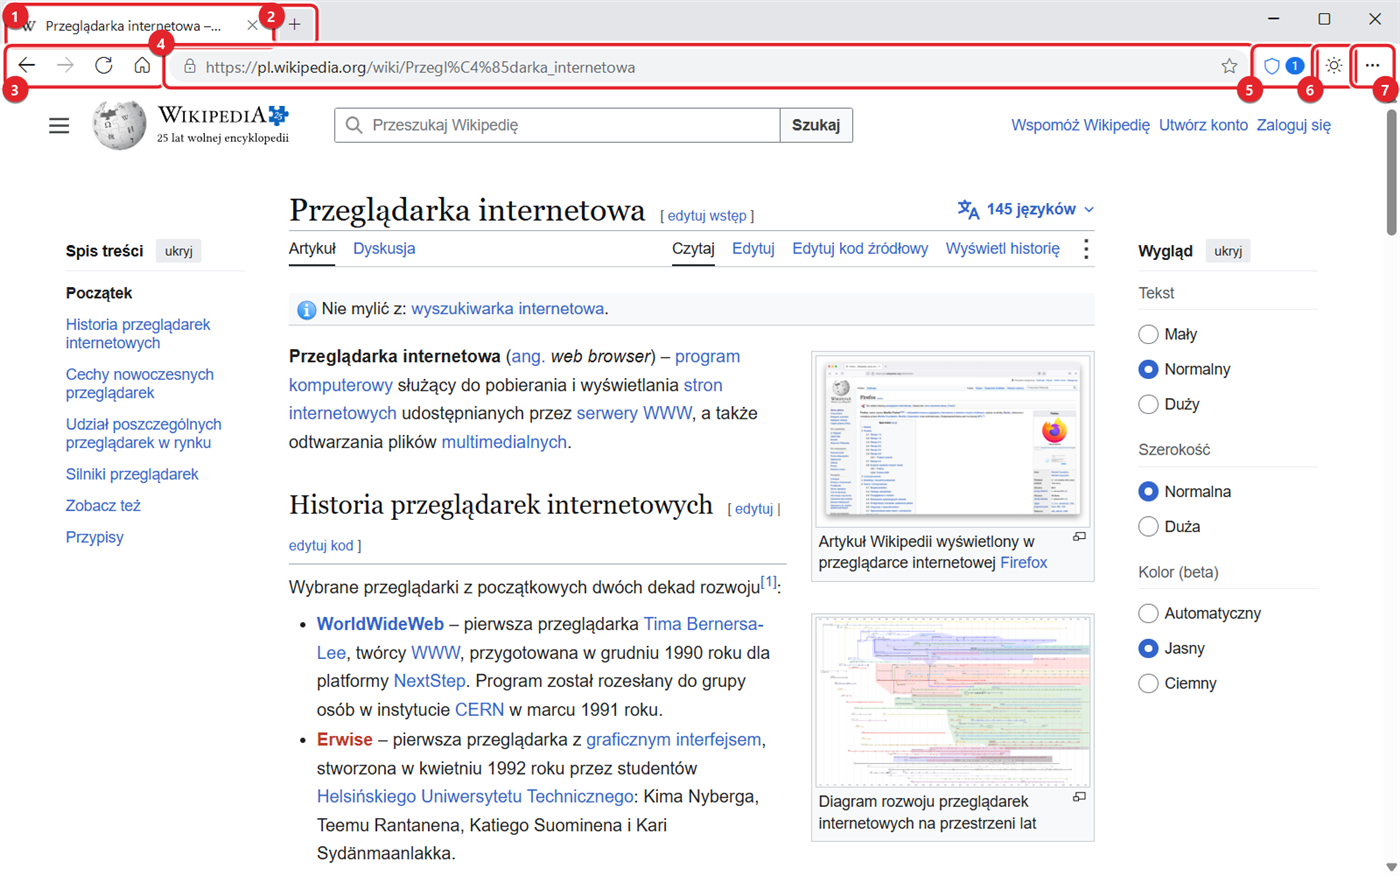Select the Normalny text size option
Viewport: 1400px width, 875px height.
[1148, 369]
